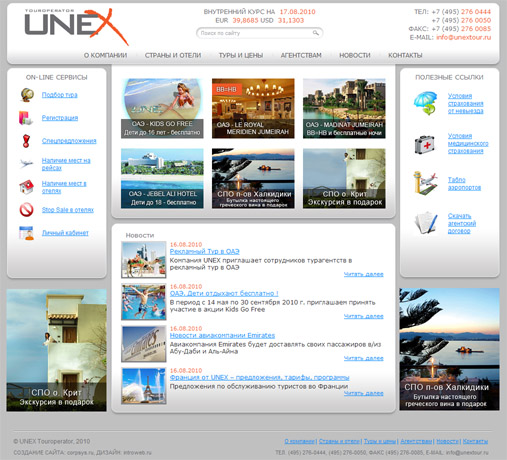Open the Рекламный Тур в ОАЭ news link
The width and height of the screenshot is (507, 460).
pyautogui.click(x=204, y=251)
